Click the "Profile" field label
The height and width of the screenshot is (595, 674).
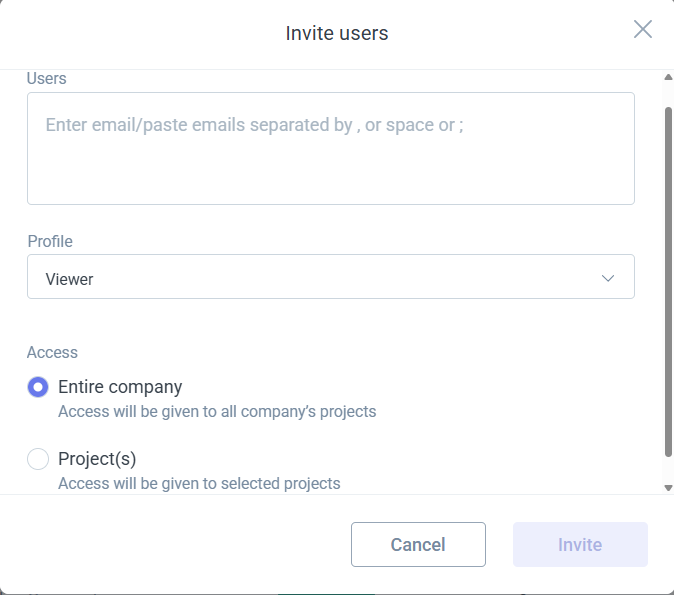[x=50, y=241]
